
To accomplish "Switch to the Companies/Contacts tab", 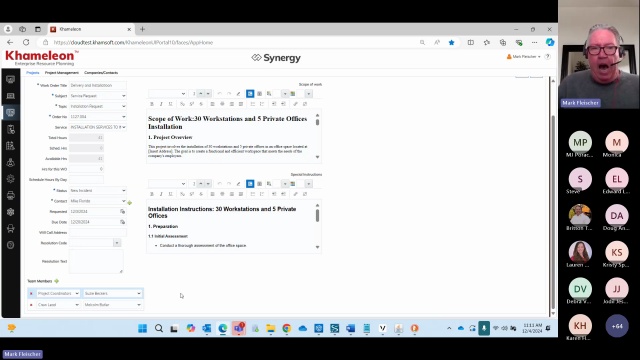I will click(101, 73).
